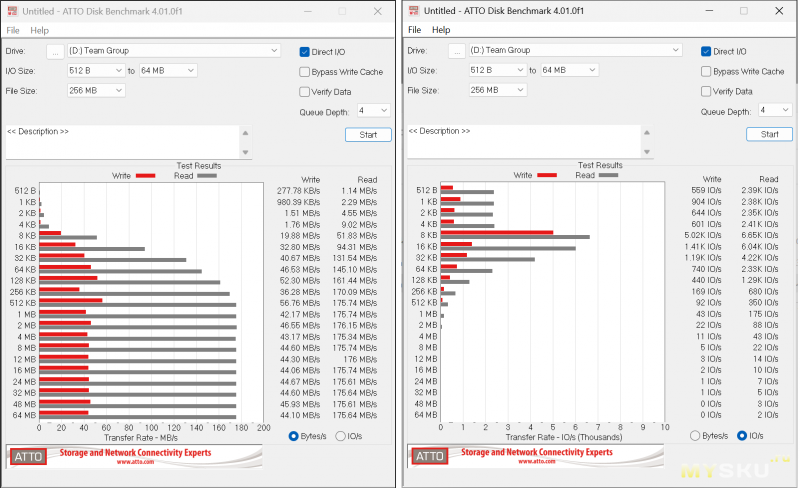
Task: Minimize the right ATTO Disk Benchmark window
Action: point(709,11)
